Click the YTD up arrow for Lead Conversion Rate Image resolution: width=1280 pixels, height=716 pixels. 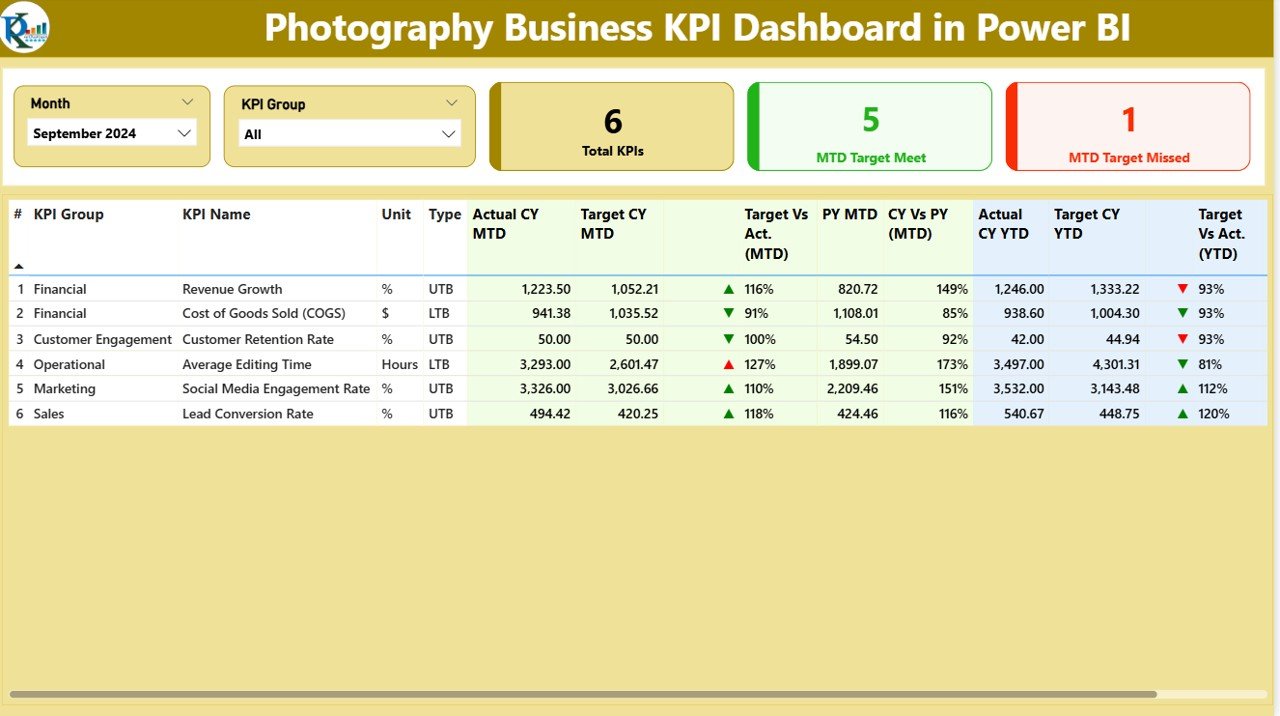(1183, 414)
